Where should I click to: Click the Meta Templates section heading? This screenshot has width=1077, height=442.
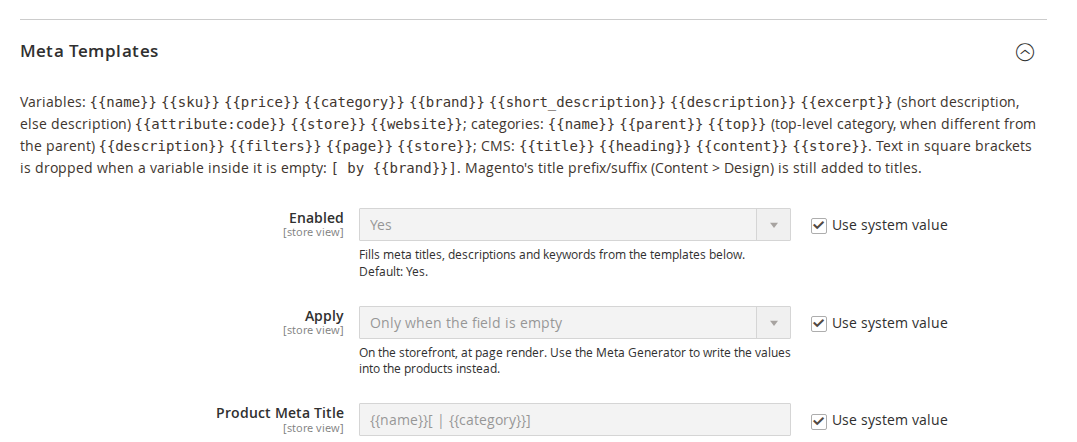pyautogui.click(x=89, y=51)
